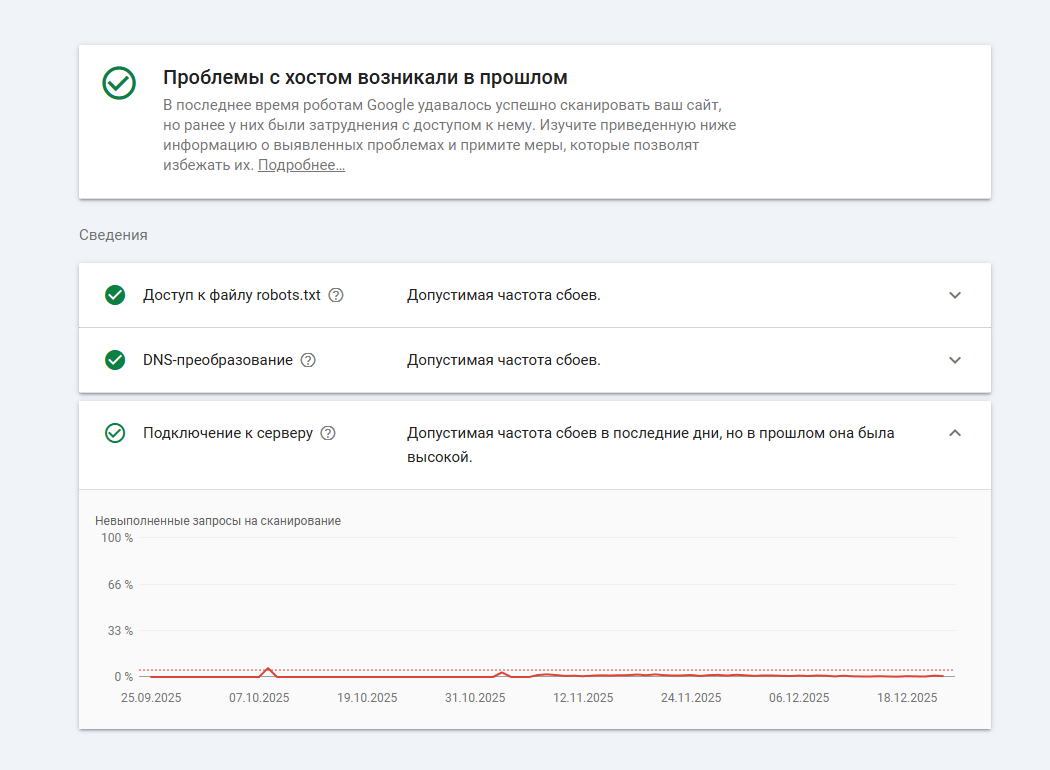Click the '100 %' y-axis label

(117, 538)
